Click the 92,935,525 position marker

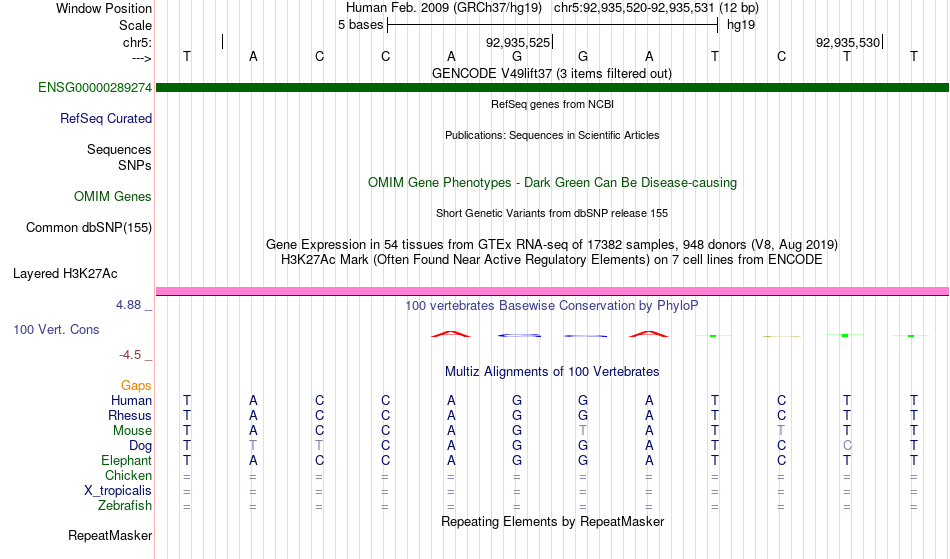click(519, 42)
